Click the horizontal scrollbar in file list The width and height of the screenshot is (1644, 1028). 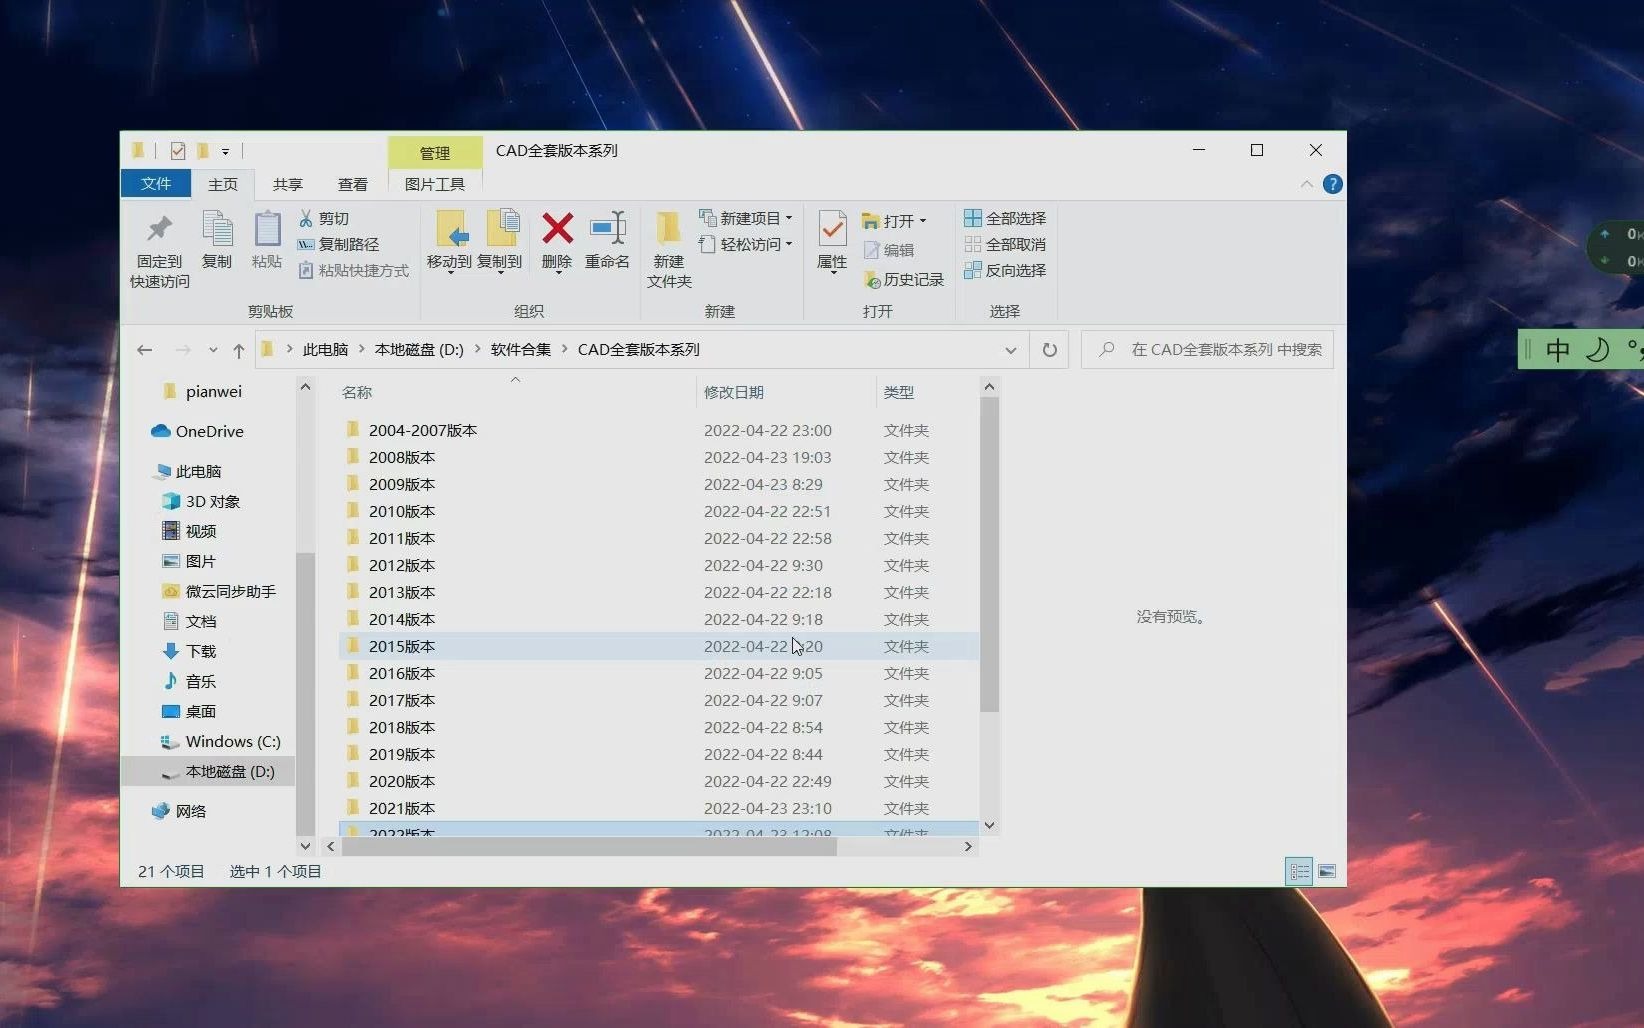click(589, 847)
